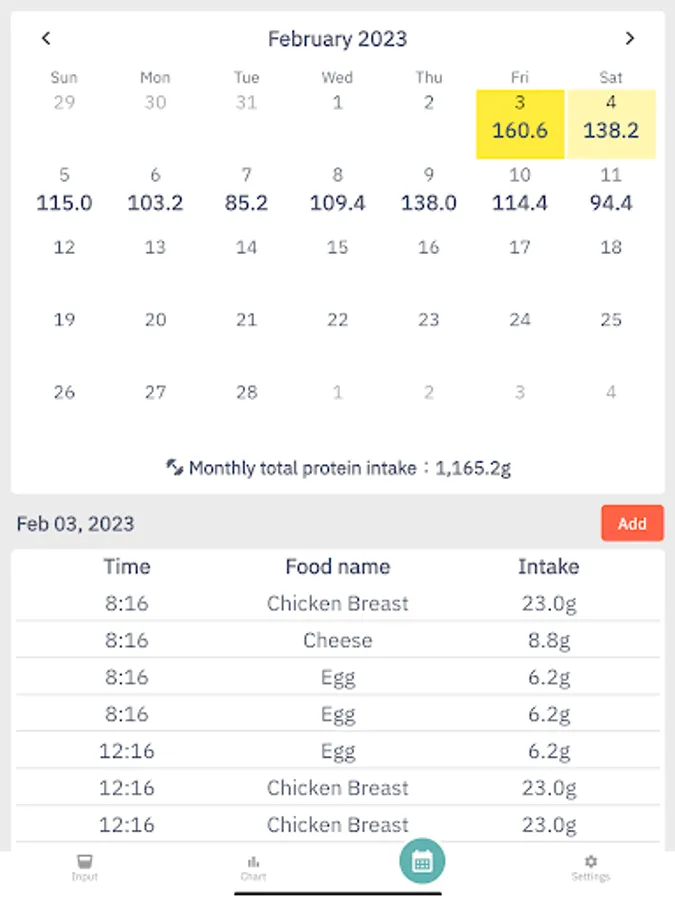Viewport: 675px width, 900px height.
Task: Choose February 7 showing 85.2
Action: (246, 190)
